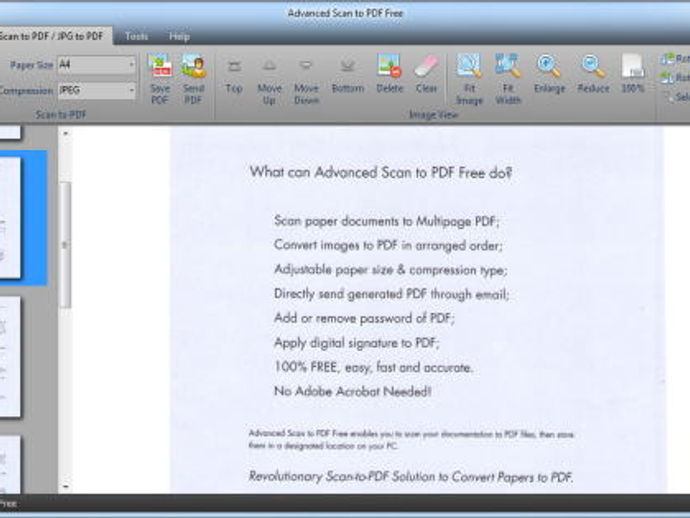This screenshot has width=690, height=518.
Task: Select the Fit Width view
Action: tap(508, 80)
